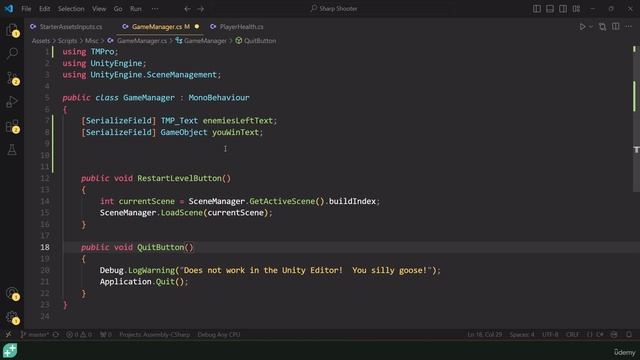Open the Accounts menu icon
The height and width of the screenshot is (360, 640).
coord(12,293)
